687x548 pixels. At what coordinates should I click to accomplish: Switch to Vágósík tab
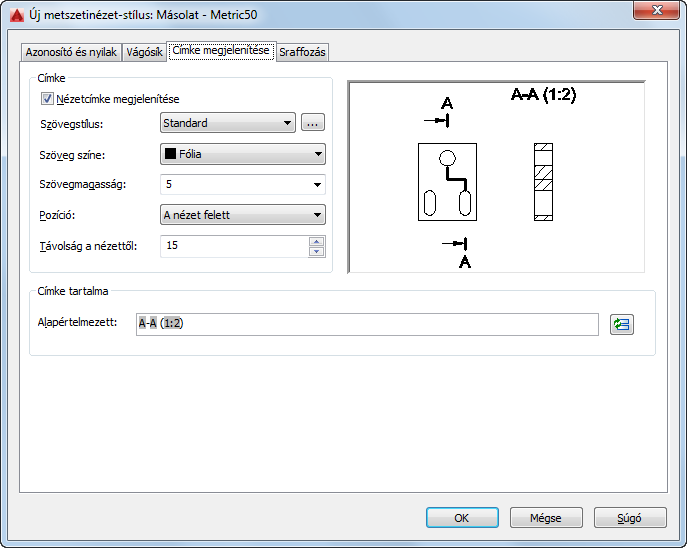(144, 52)
